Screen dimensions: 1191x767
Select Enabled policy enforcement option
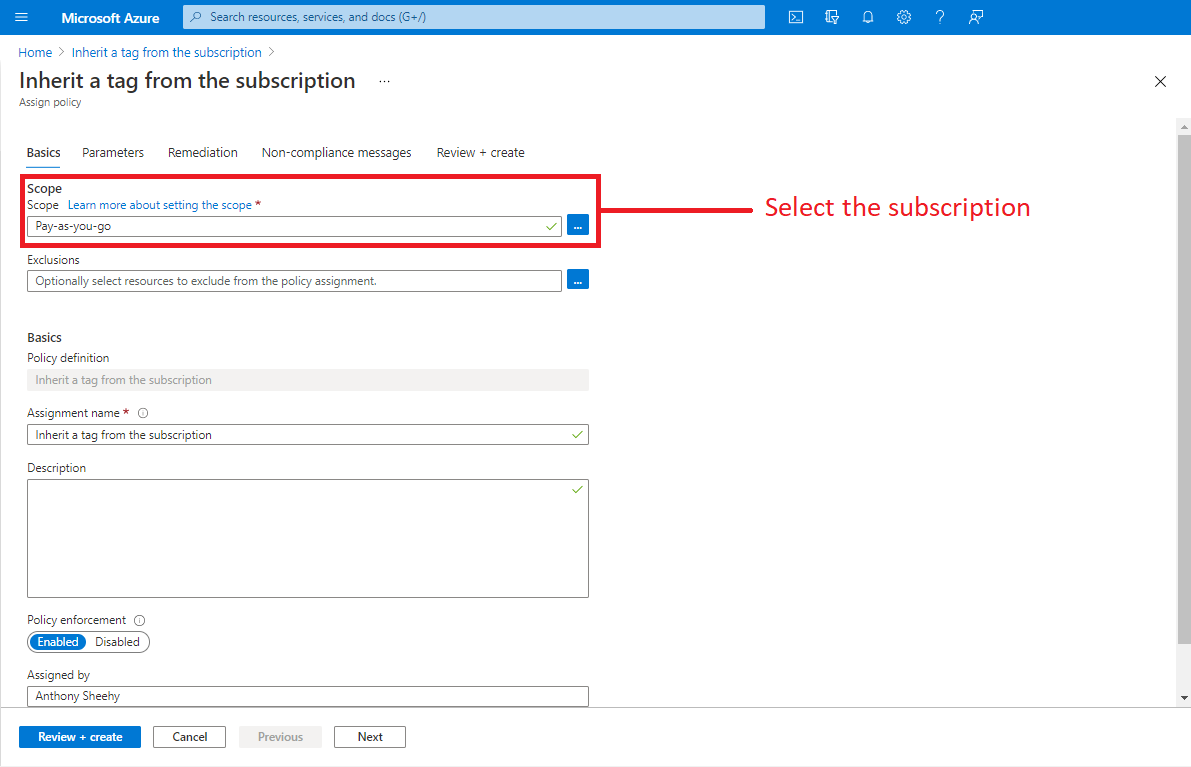pyautogui.click(x=58, y=642)
